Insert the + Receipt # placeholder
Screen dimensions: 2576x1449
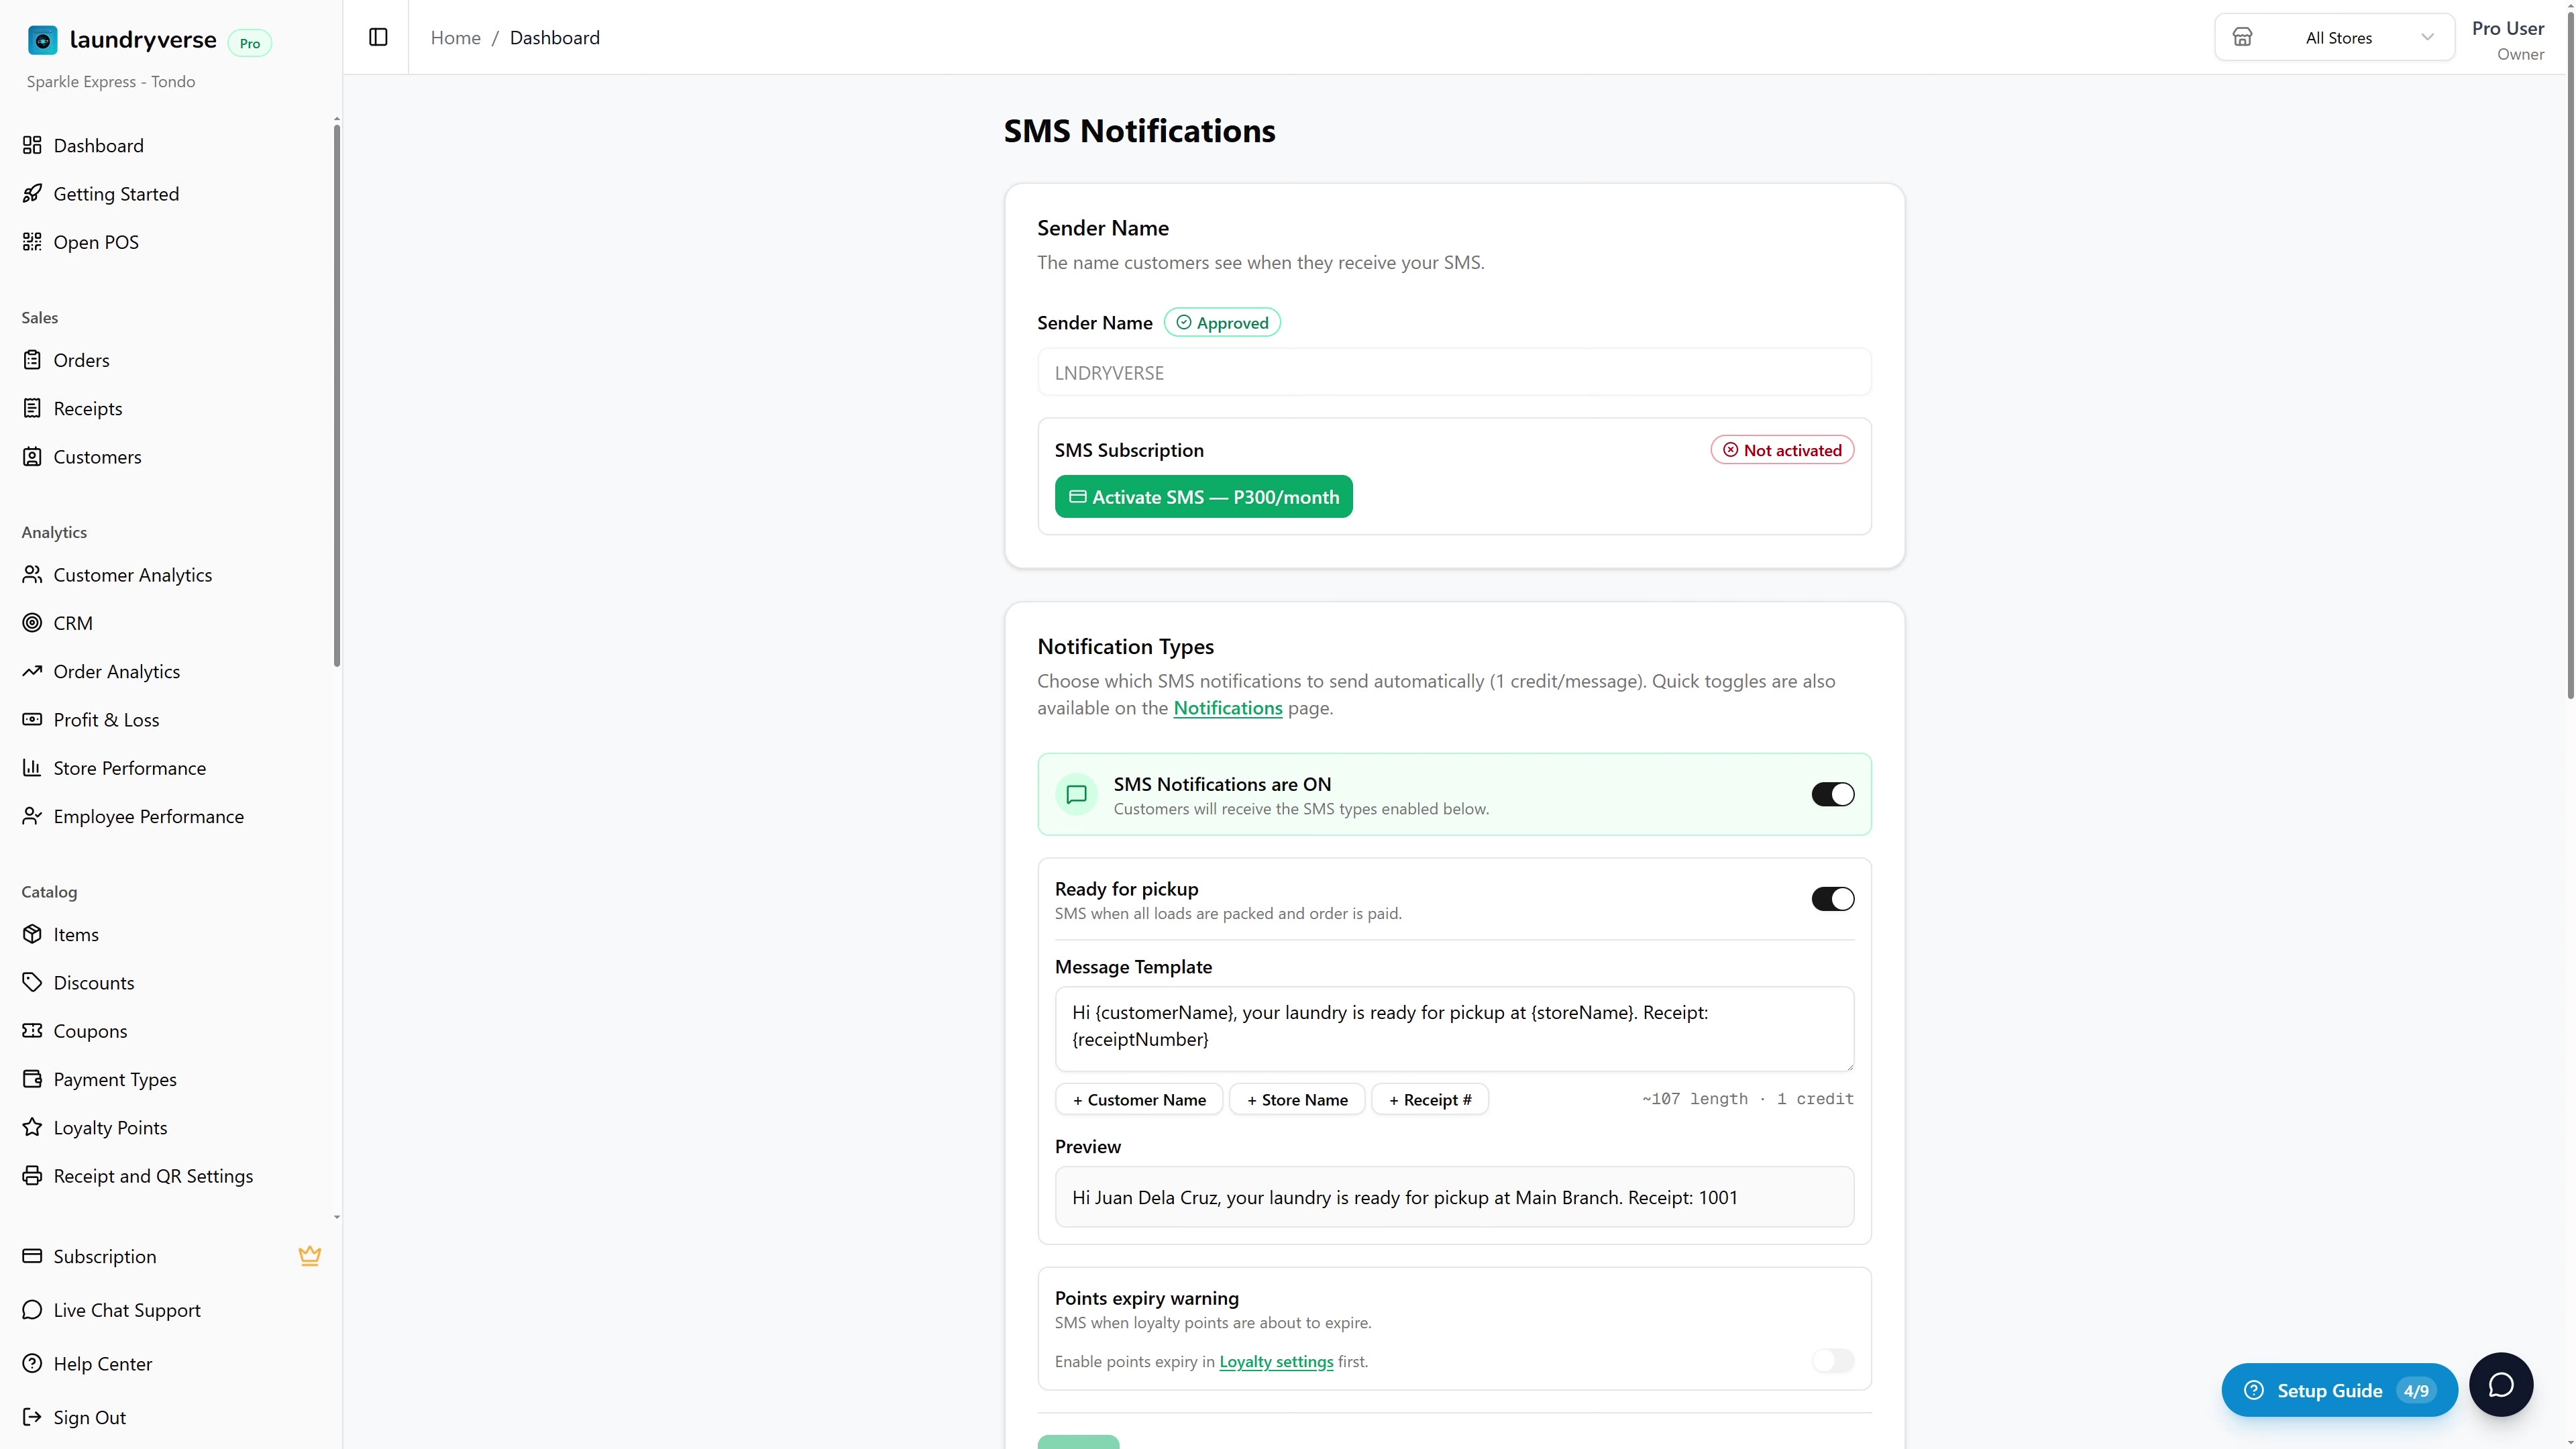pos(1430,1100)
